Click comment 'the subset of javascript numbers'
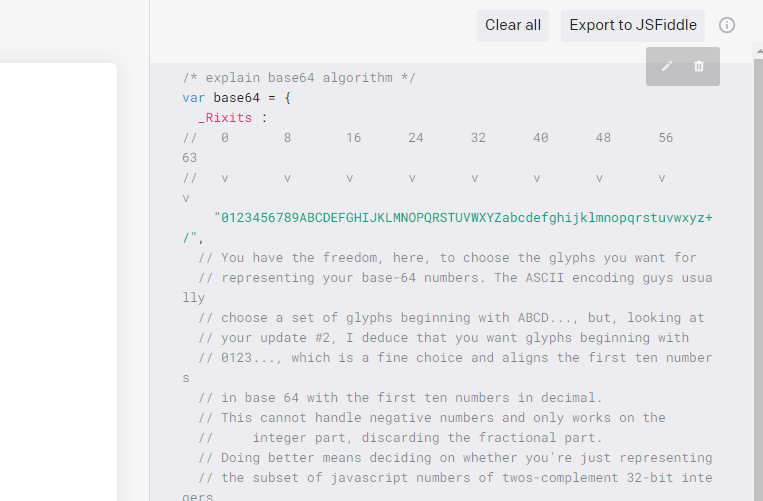Image resolution: width=763 pixels, height=501 pixels. click(x=447, y=487)
